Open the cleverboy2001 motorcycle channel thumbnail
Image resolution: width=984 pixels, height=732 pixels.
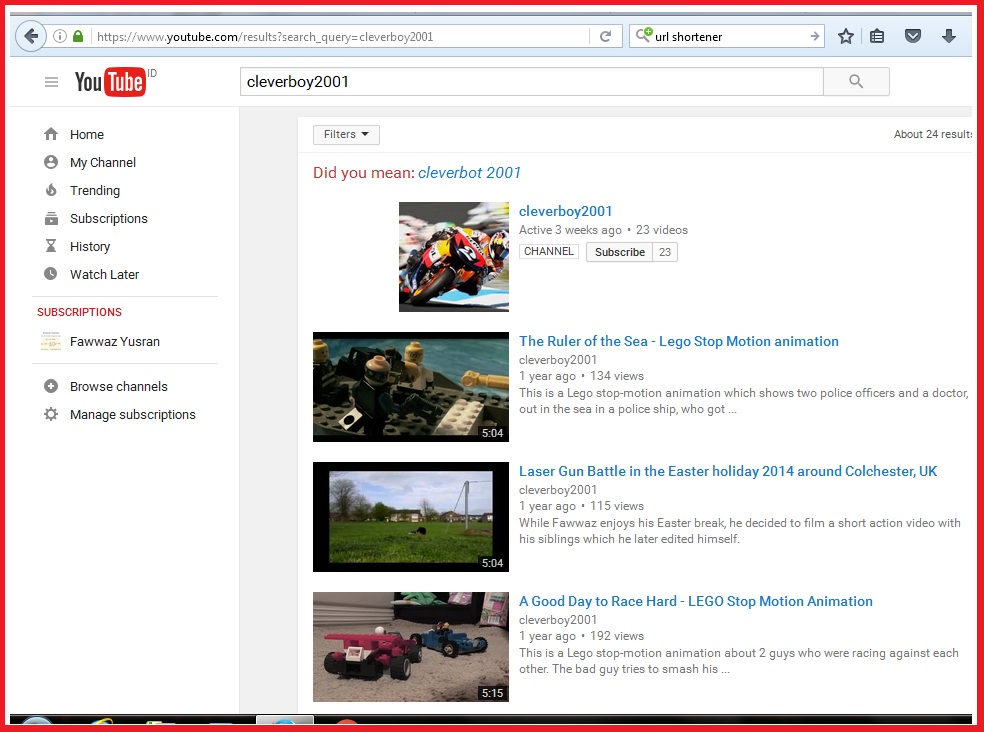pos(454,257)
